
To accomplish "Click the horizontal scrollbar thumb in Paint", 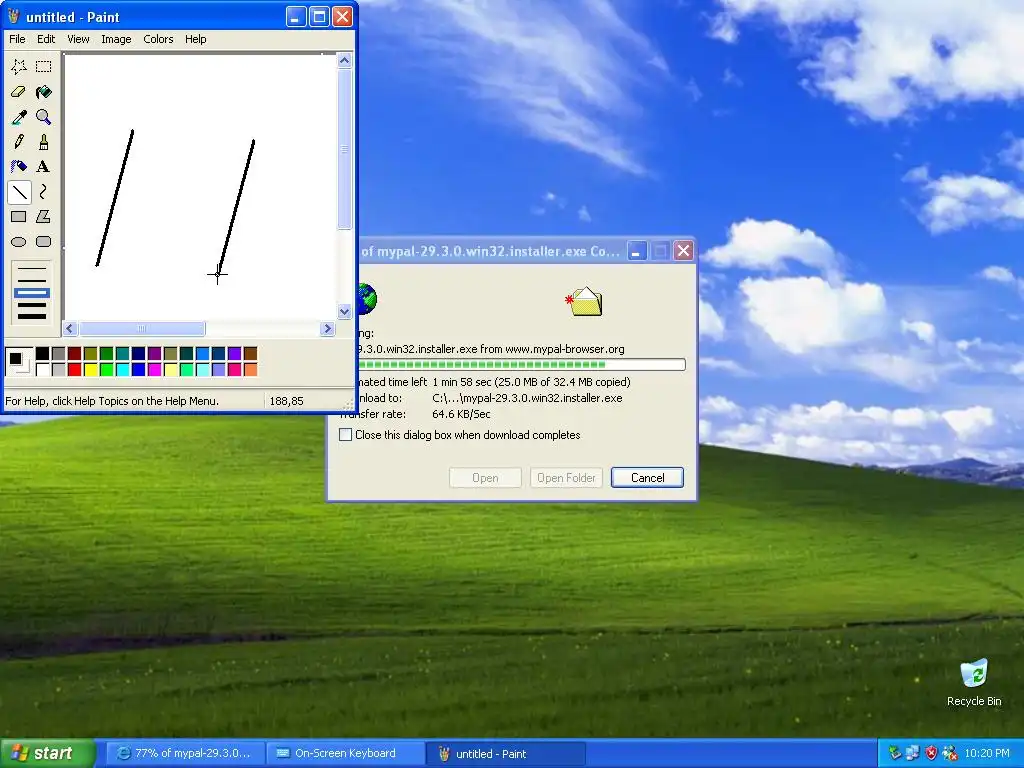I will click(142, 328).
